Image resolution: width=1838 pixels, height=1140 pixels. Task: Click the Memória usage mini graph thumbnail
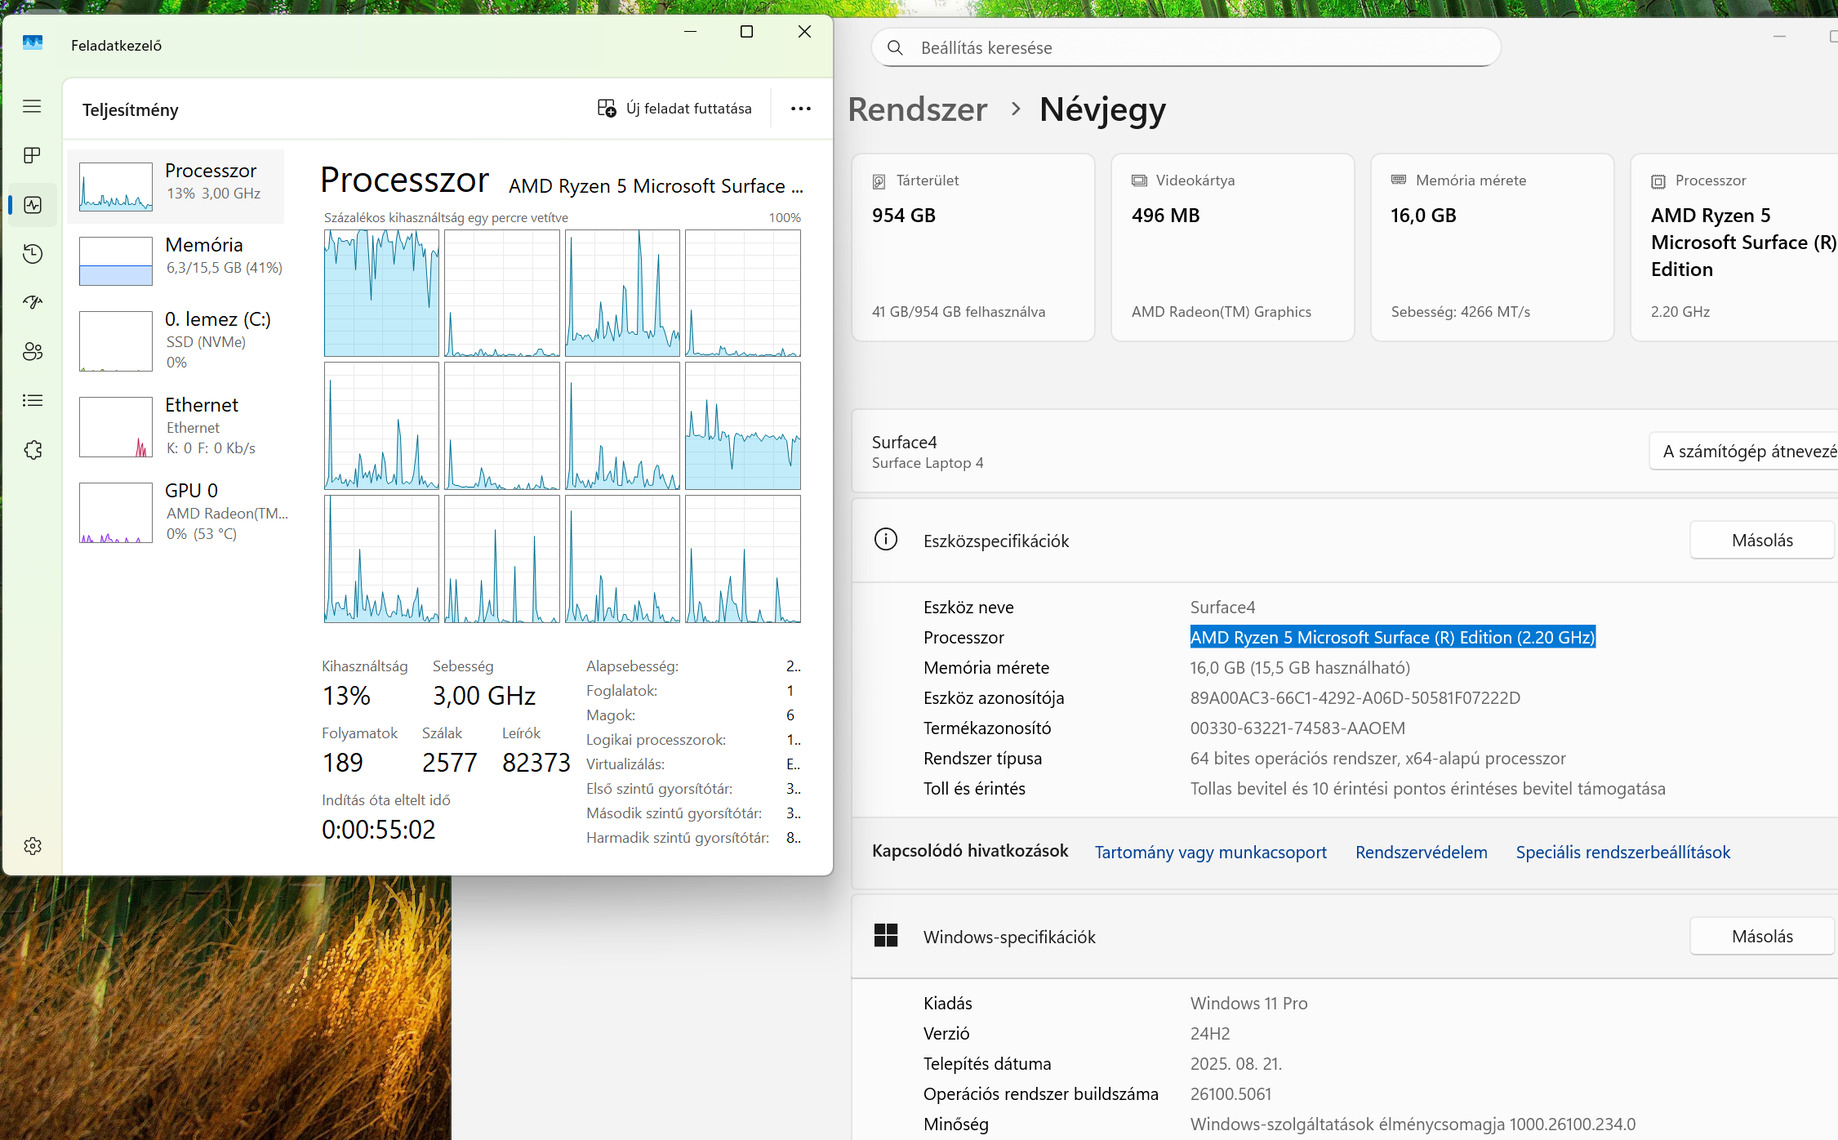point(116,261)
